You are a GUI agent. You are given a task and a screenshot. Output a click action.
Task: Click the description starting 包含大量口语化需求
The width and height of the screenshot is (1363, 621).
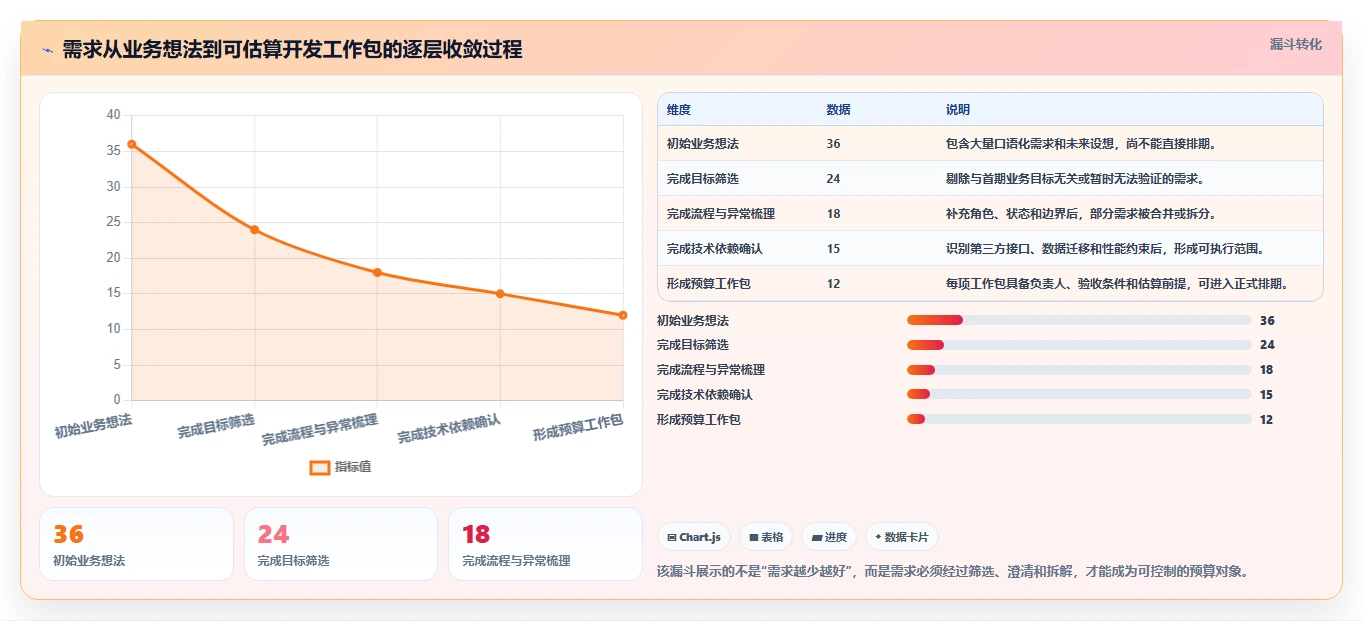pyautogui.click(x=1081, y=144)
